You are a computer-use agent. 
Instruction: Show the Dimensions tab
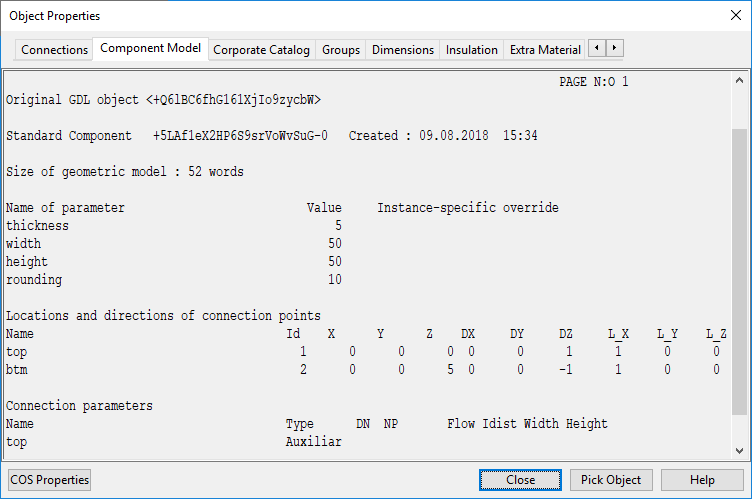tap(403, 49)
